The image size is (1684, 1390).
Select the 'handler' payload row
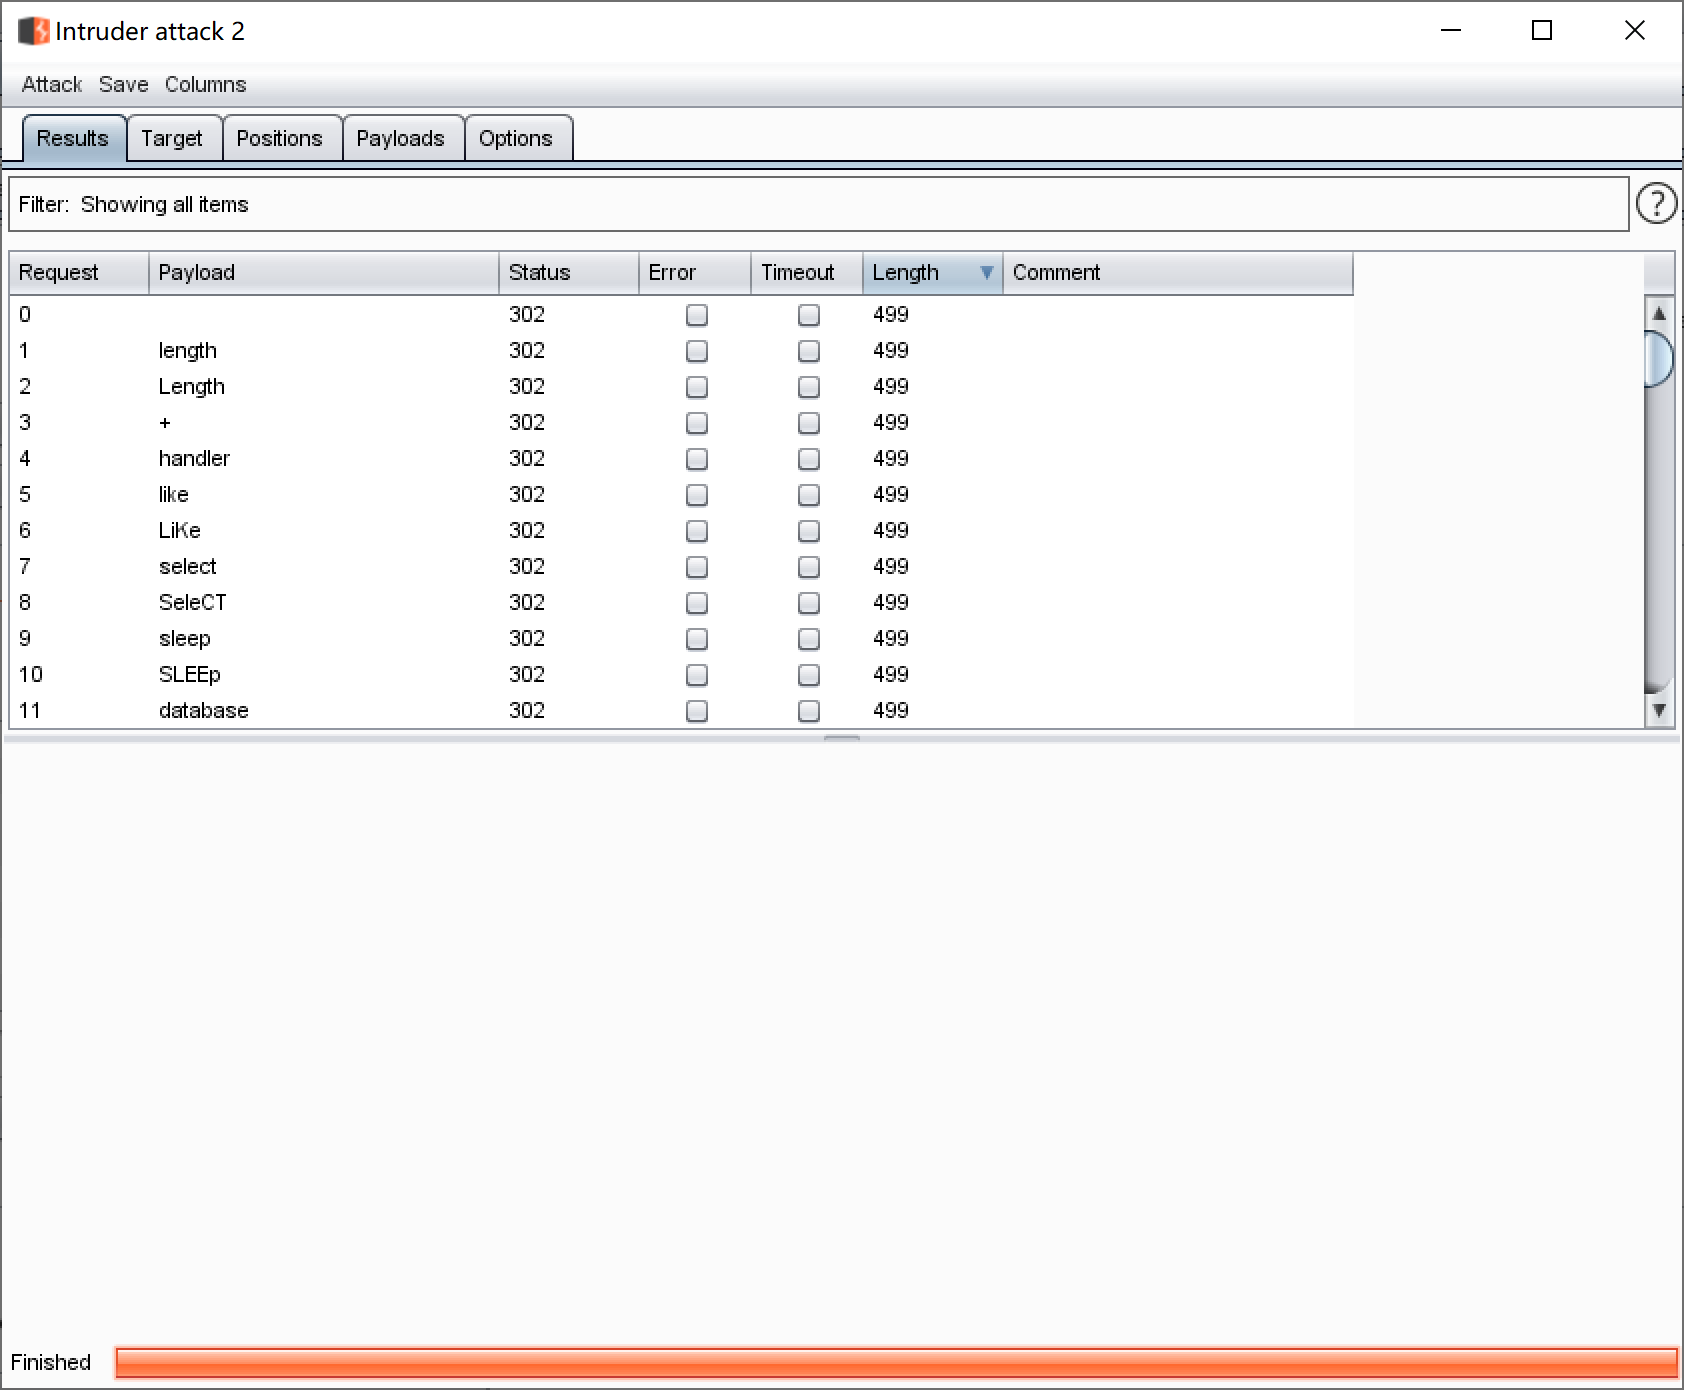[194, 459]
